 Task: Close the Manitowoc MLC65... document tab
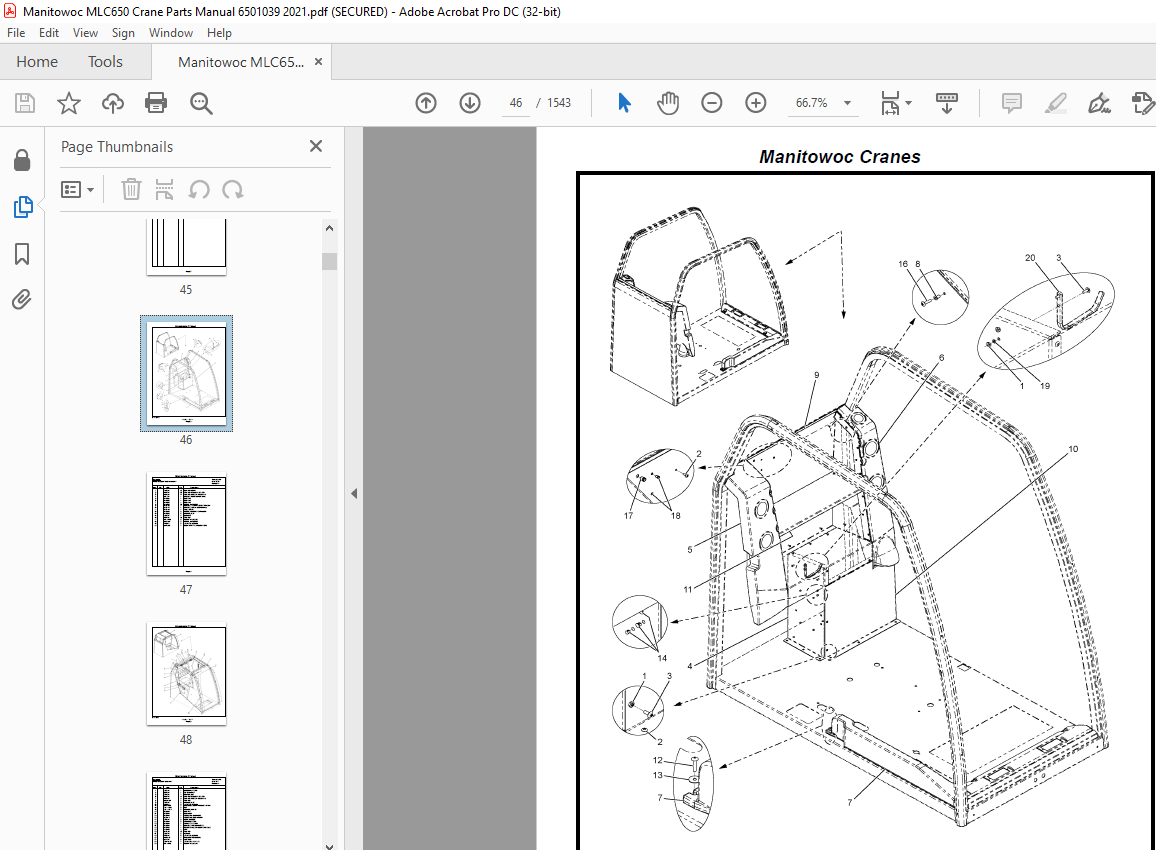click(x=318, y=62)
